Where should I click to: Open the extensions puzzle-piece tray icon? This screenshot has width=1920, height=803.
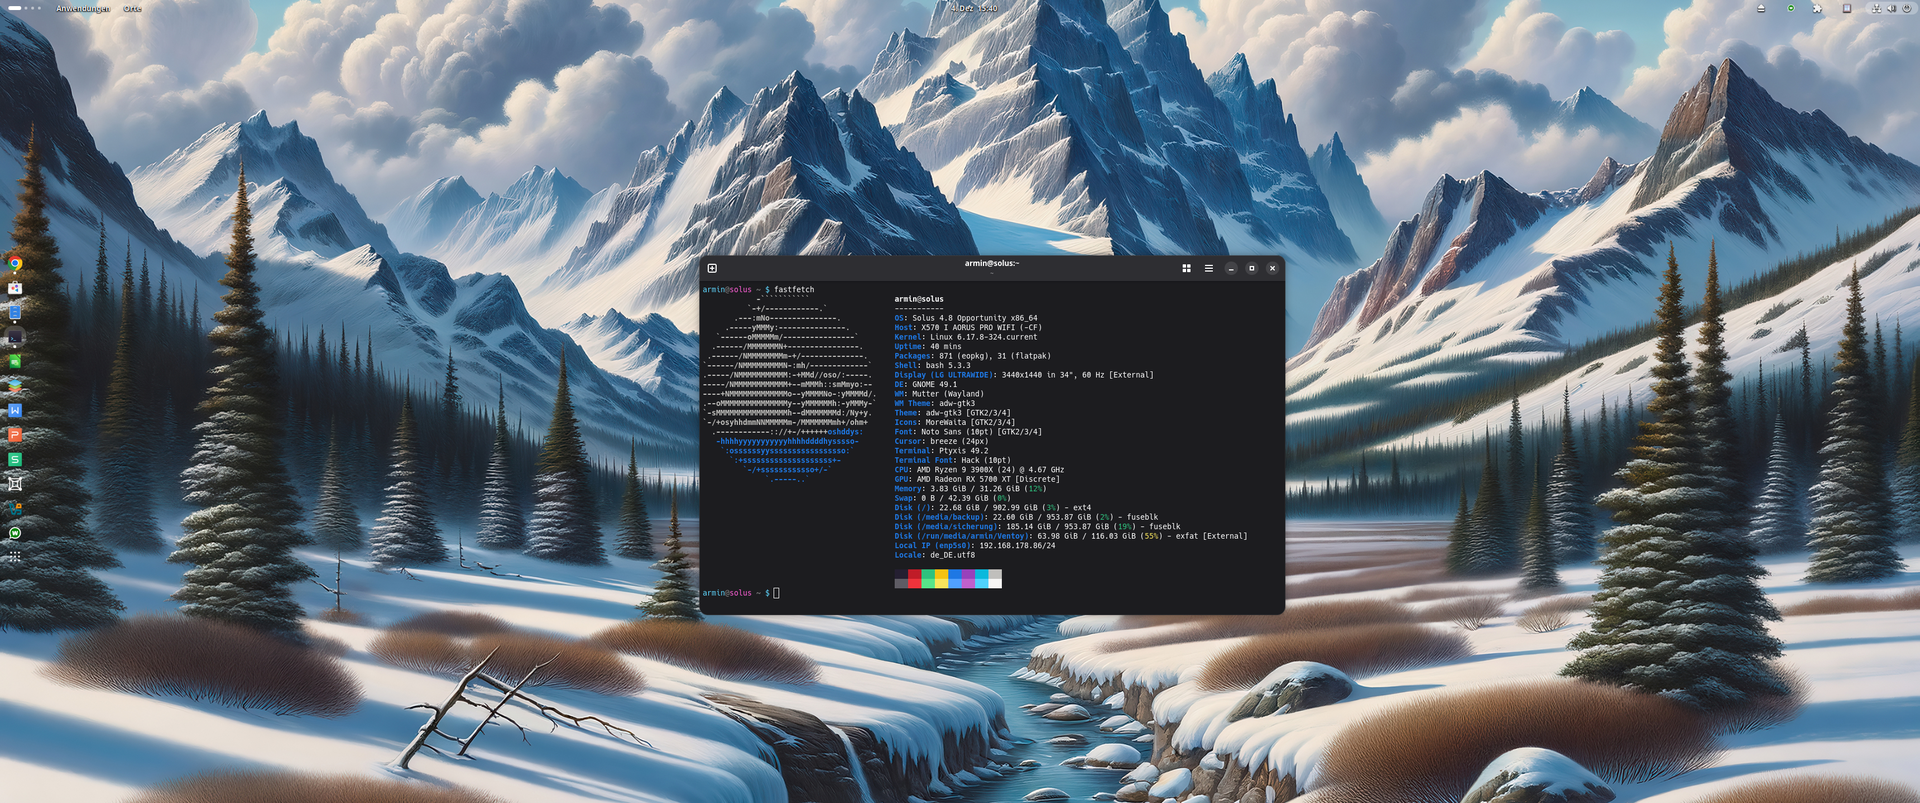[x=1817, y=8]
